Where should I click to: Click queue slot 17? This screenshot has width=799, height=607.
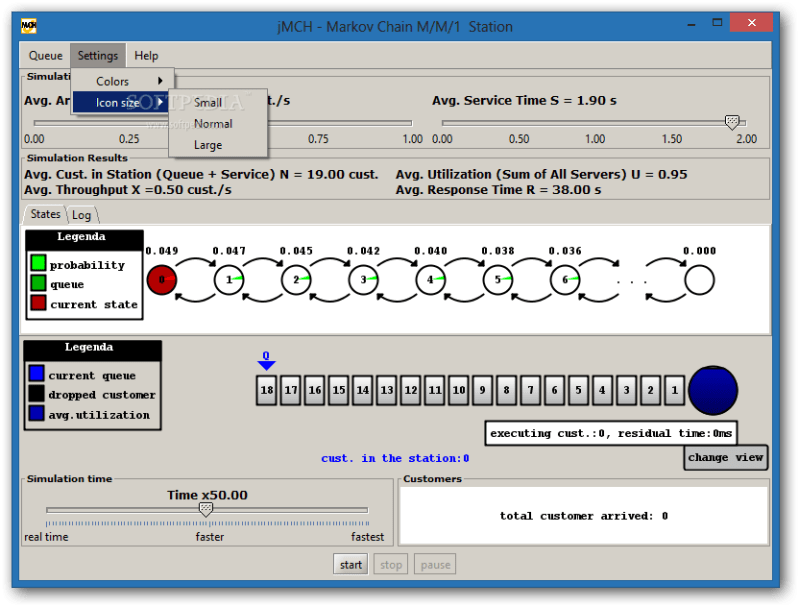[x=290, y=390]
